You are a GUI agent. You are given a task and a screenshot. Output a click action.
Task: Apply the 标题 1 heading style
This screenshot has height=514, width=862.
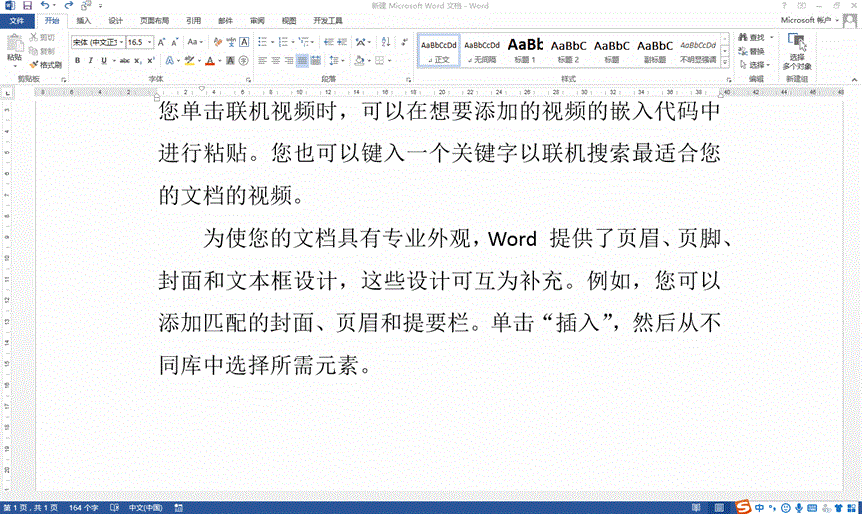coord(526,50)
